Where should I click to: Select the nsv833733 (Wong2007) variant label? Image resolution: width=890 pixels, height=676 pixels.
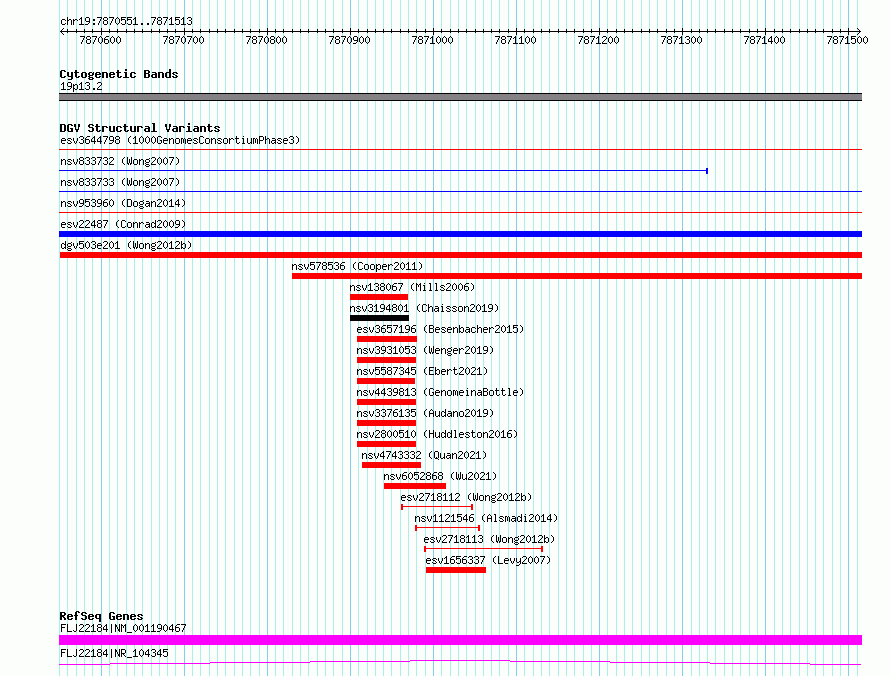click(120, 182)
